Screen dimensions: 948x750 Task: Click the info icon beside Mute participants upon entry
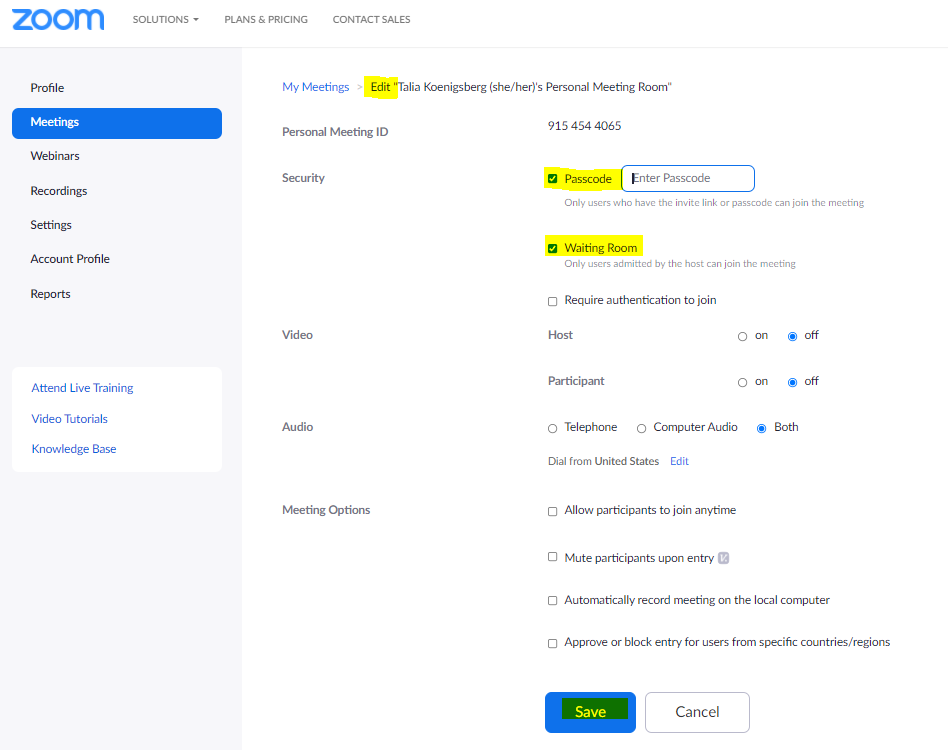tap(723, 558)
